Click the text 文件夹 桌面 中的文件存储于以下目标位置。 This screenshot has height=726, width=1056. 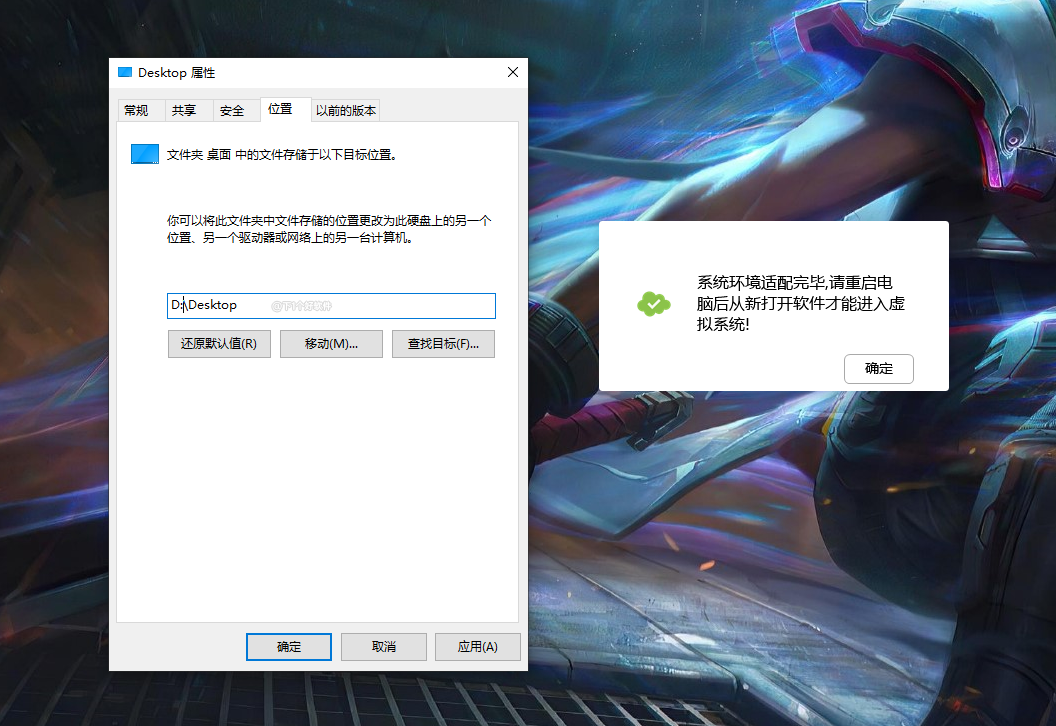coord(282,155)
